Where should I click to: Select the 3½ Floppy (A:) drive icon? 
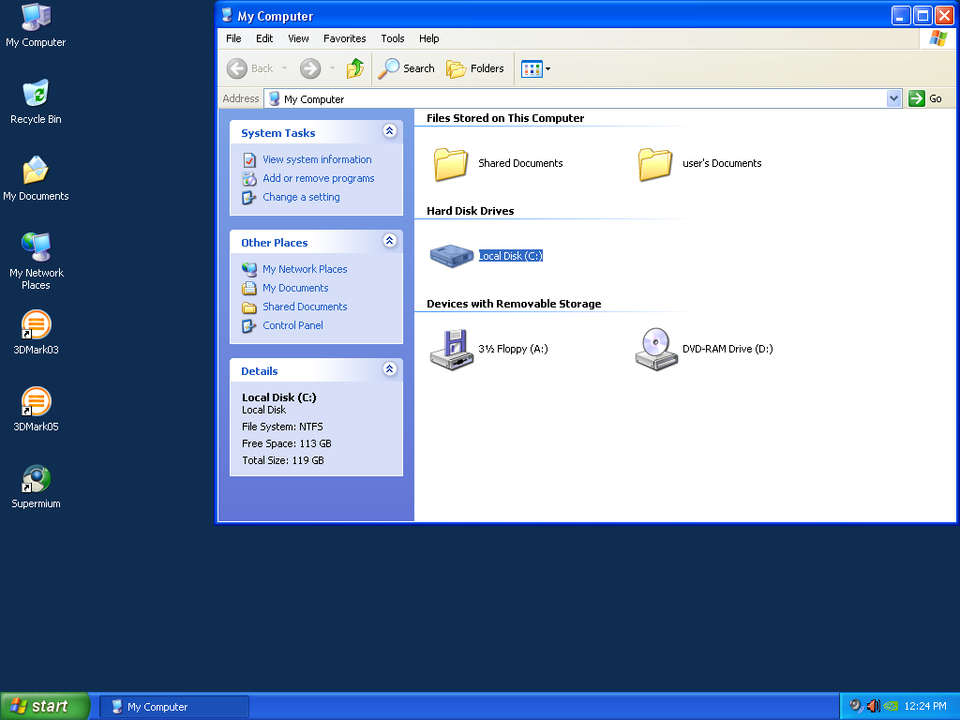click(452, 349)
